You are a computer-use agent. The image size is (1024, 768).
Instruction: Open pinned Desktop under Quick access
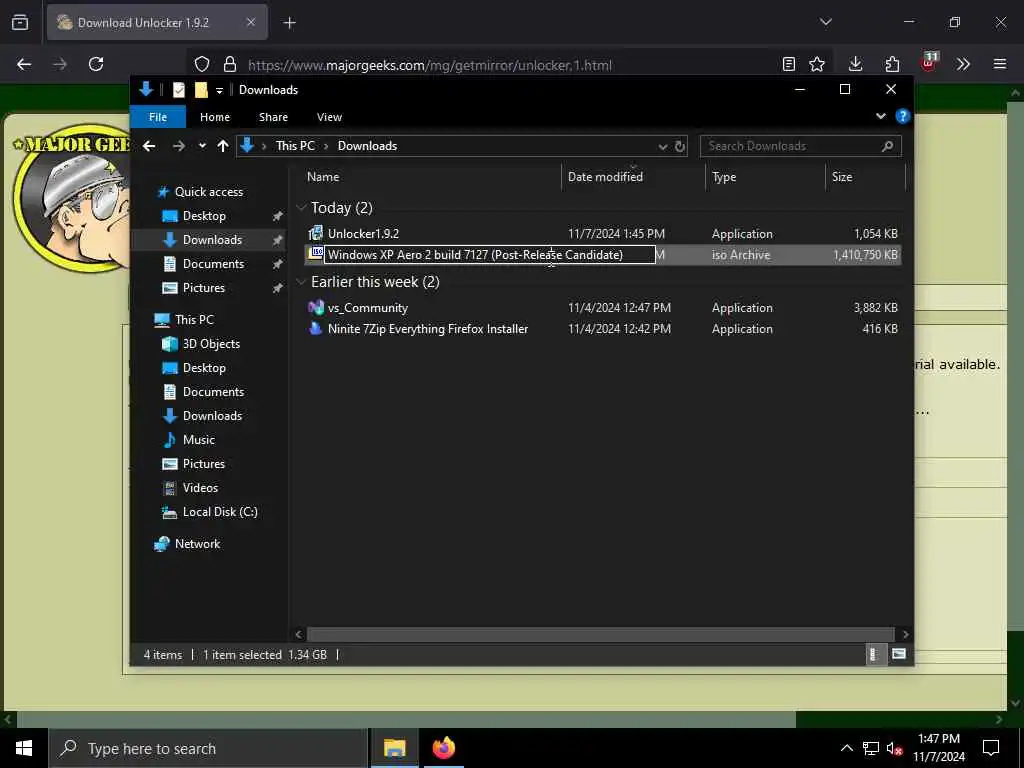pos(204,216)
